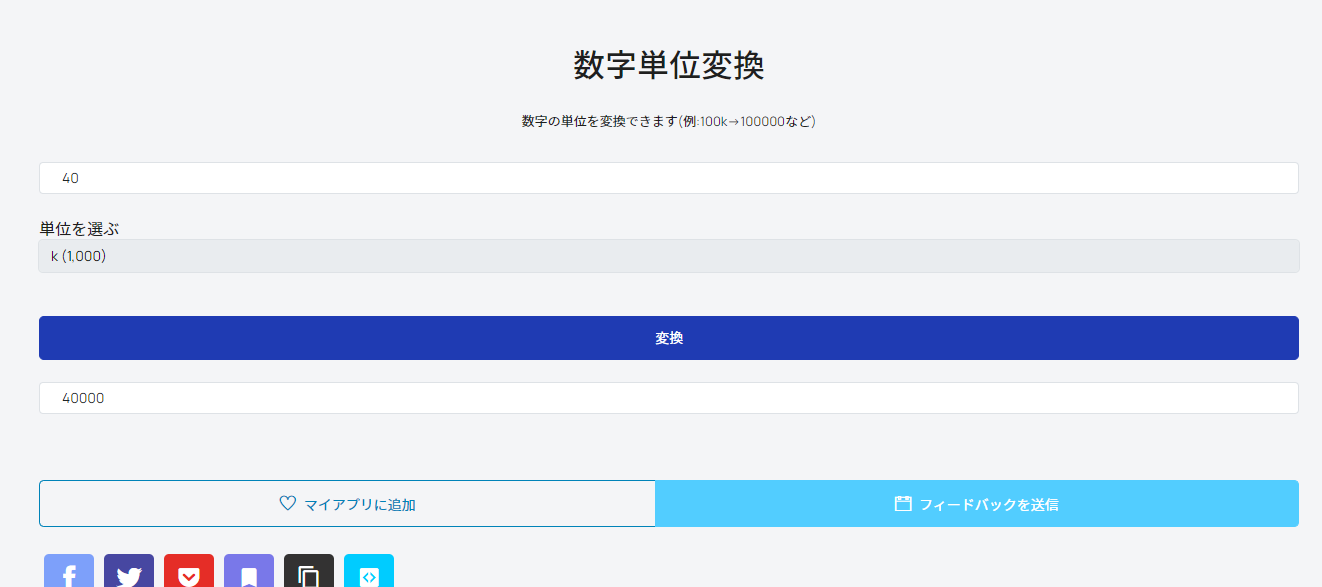1322x587 pixels.
Task: Open the embed code icon
Action: [x=369, y=571]
